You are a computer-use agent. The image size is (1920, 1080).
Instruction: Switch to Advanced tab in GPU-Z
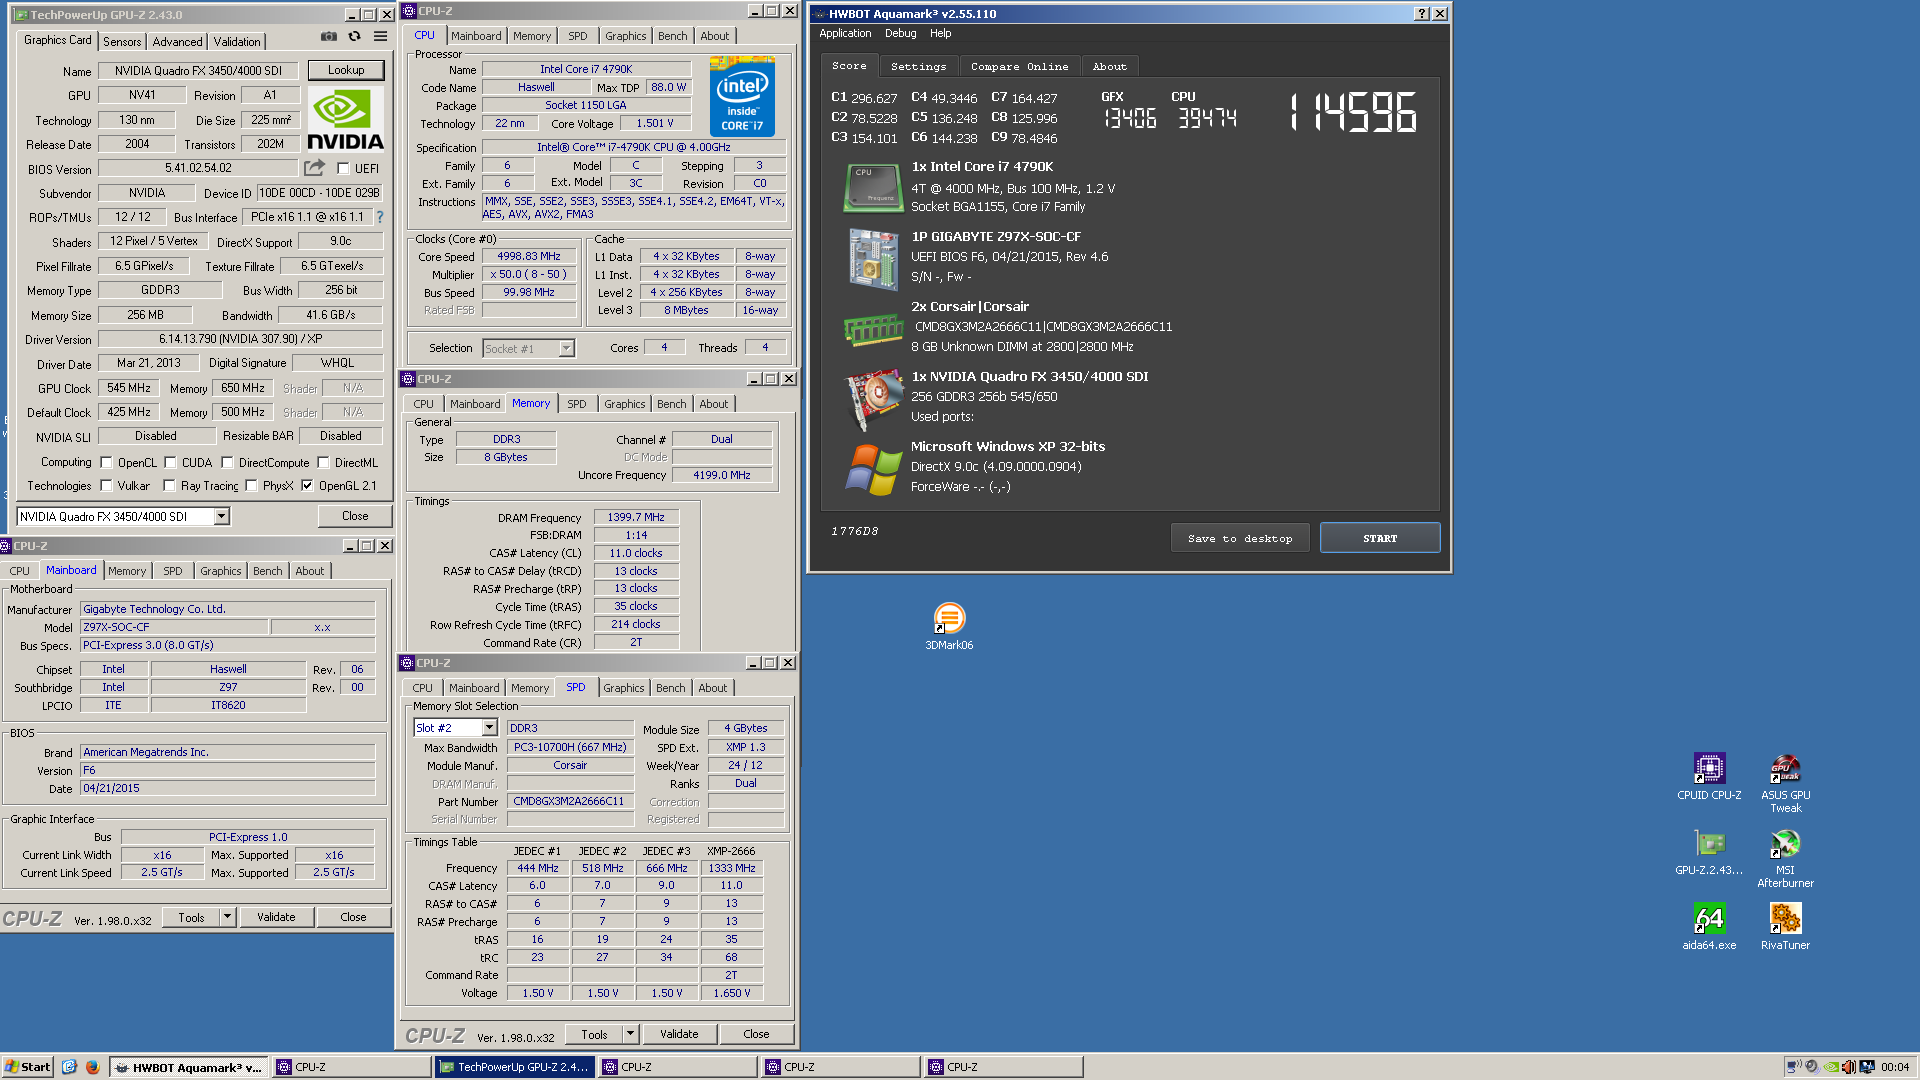(x=177, y=41)
